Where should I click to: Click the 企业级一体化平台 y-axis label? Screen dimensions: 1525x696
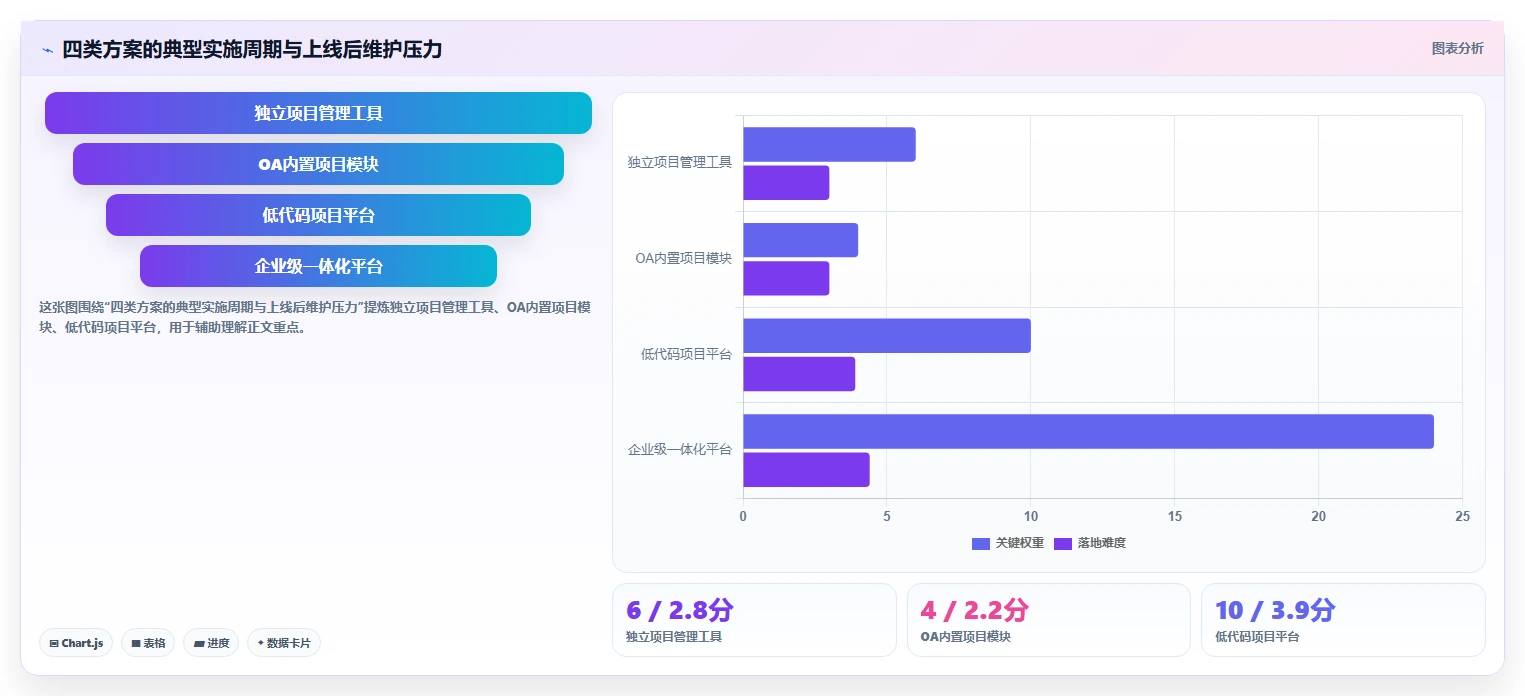point(680,450)
